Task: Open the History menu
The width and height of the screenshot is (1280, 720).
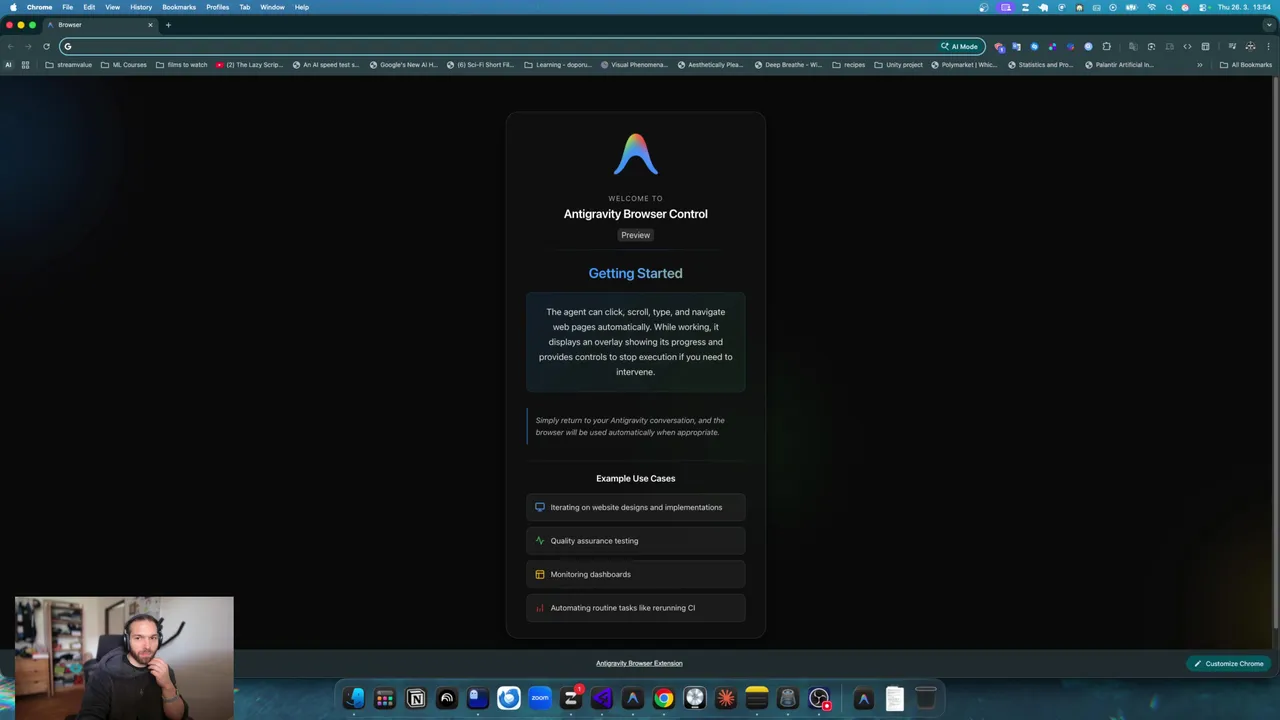Action: coord(141,7)
